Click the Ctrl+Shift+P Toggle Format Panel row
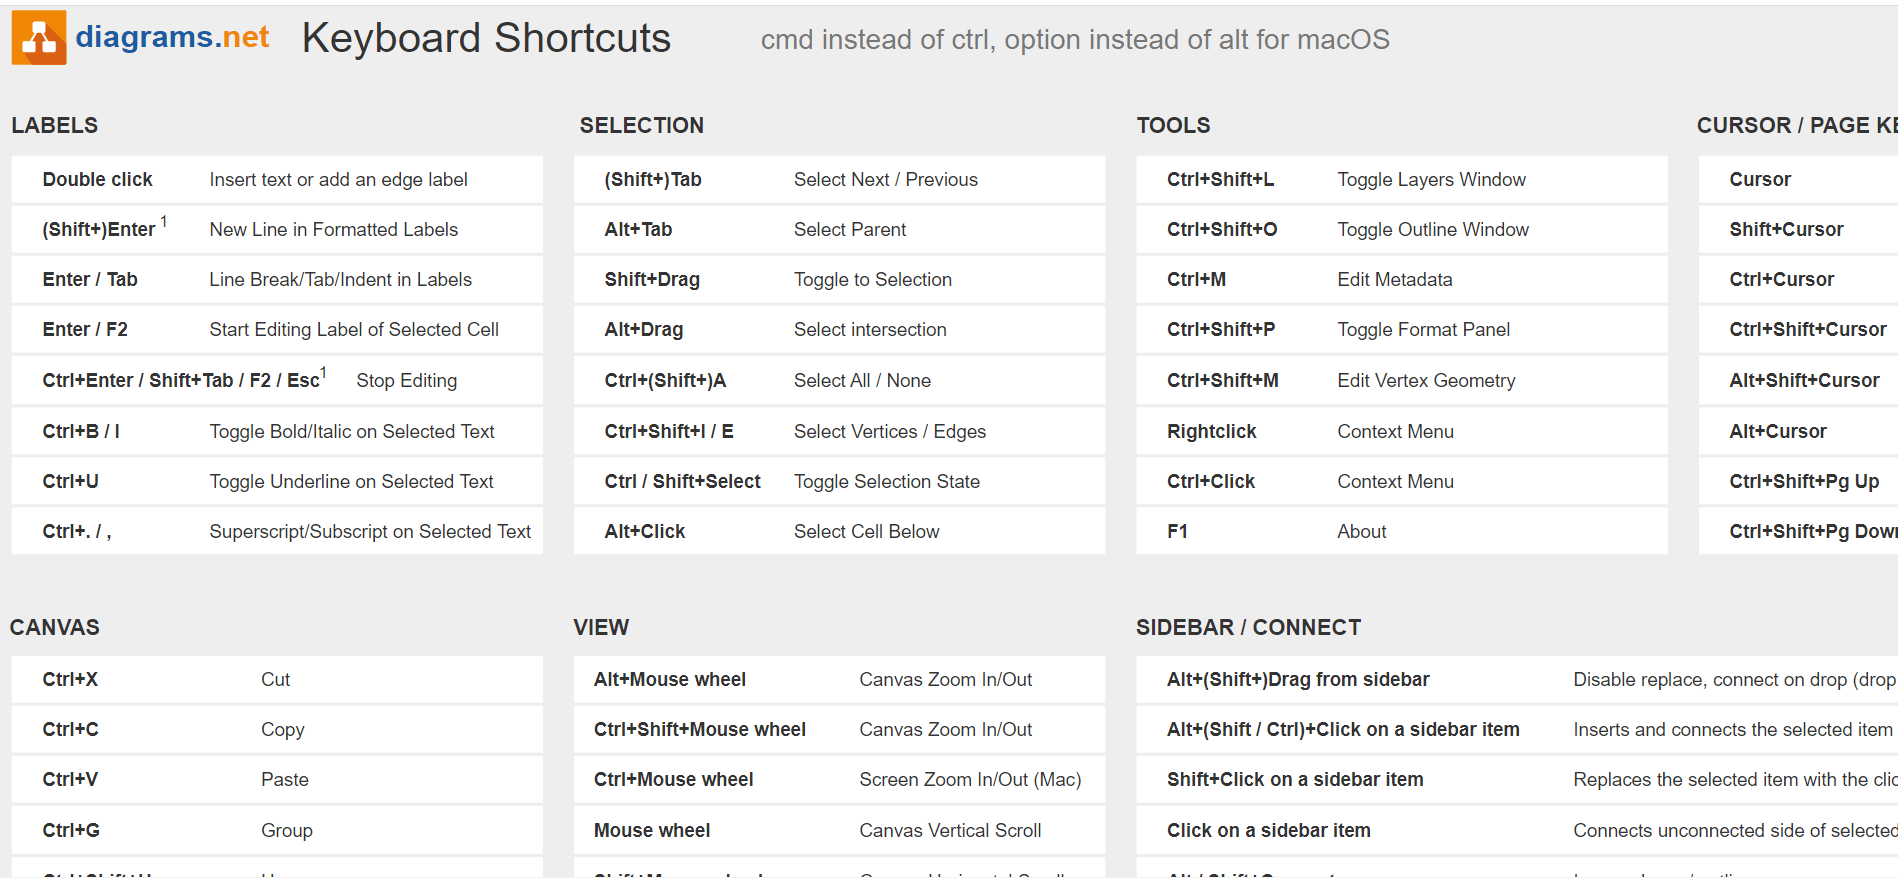Viewport: 1898px width, 878px height. pos(1400,330)
